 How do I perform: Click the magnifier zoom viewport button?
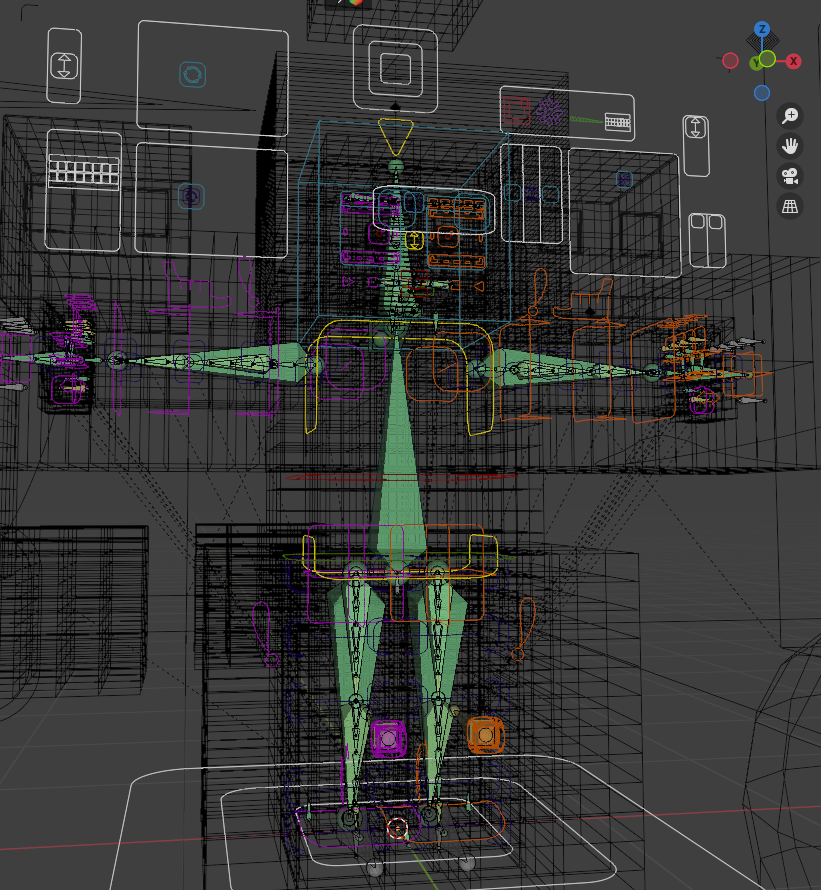click(x=790, y=115)
